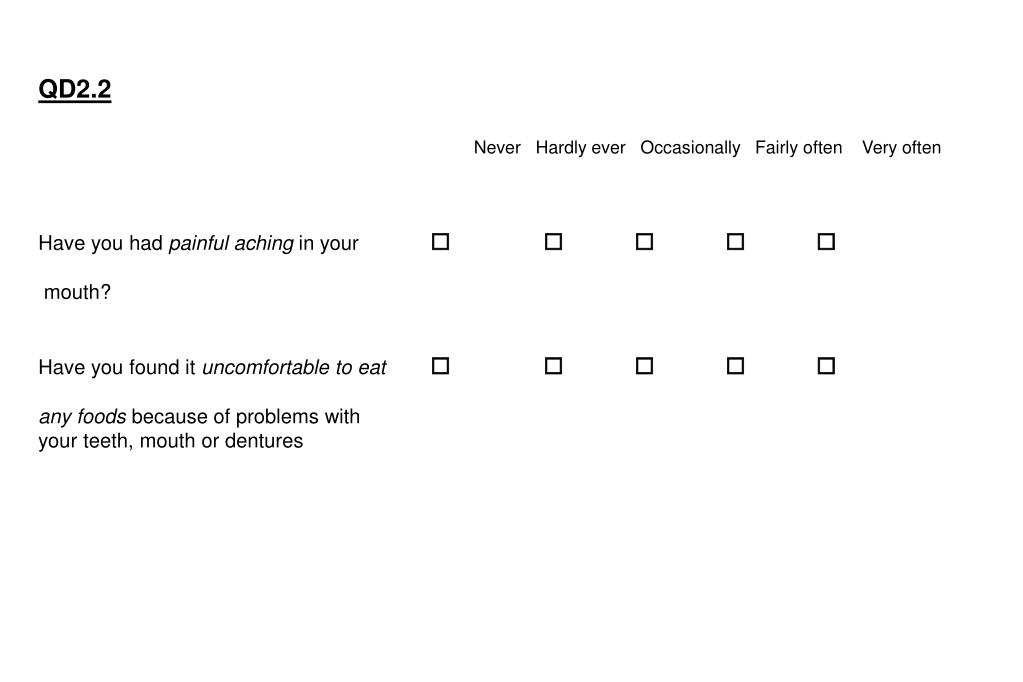Tick last checkbox in uncomfortable to eat row
1023x682 pixels.
click(826, 366)
